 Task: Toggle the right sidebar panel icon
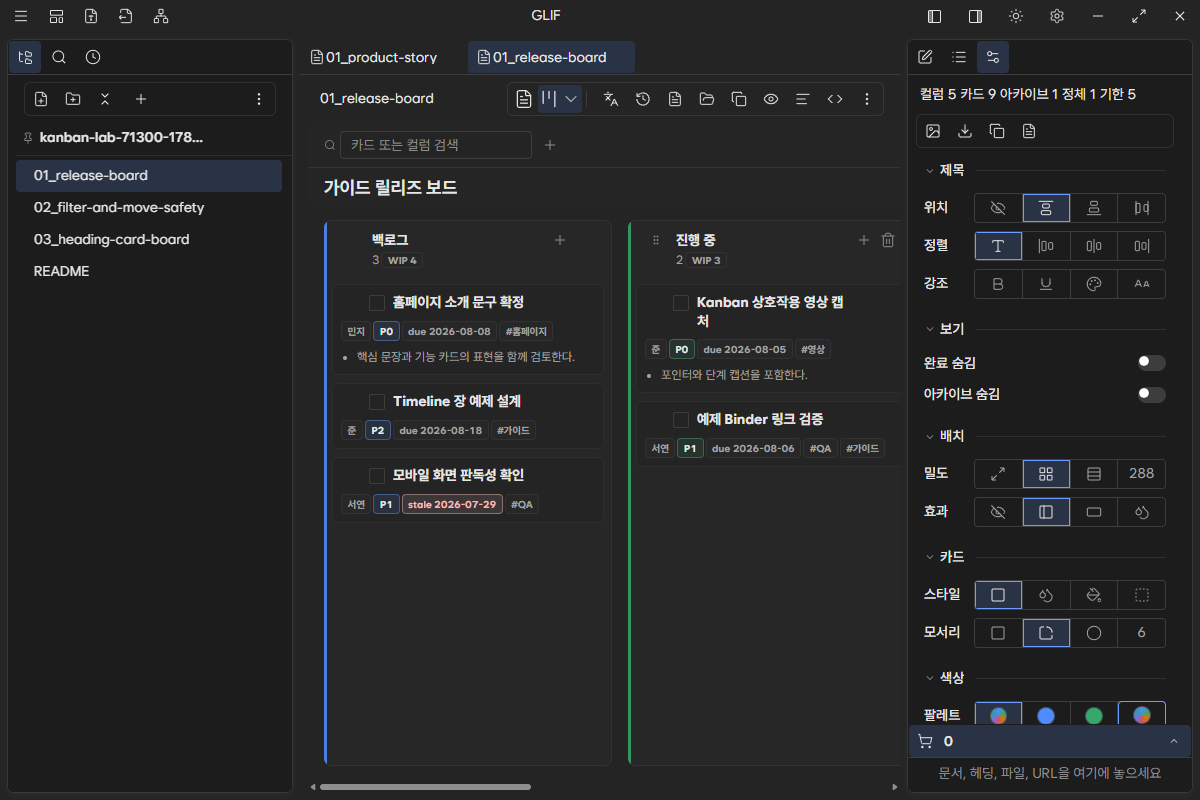[975, 16]
